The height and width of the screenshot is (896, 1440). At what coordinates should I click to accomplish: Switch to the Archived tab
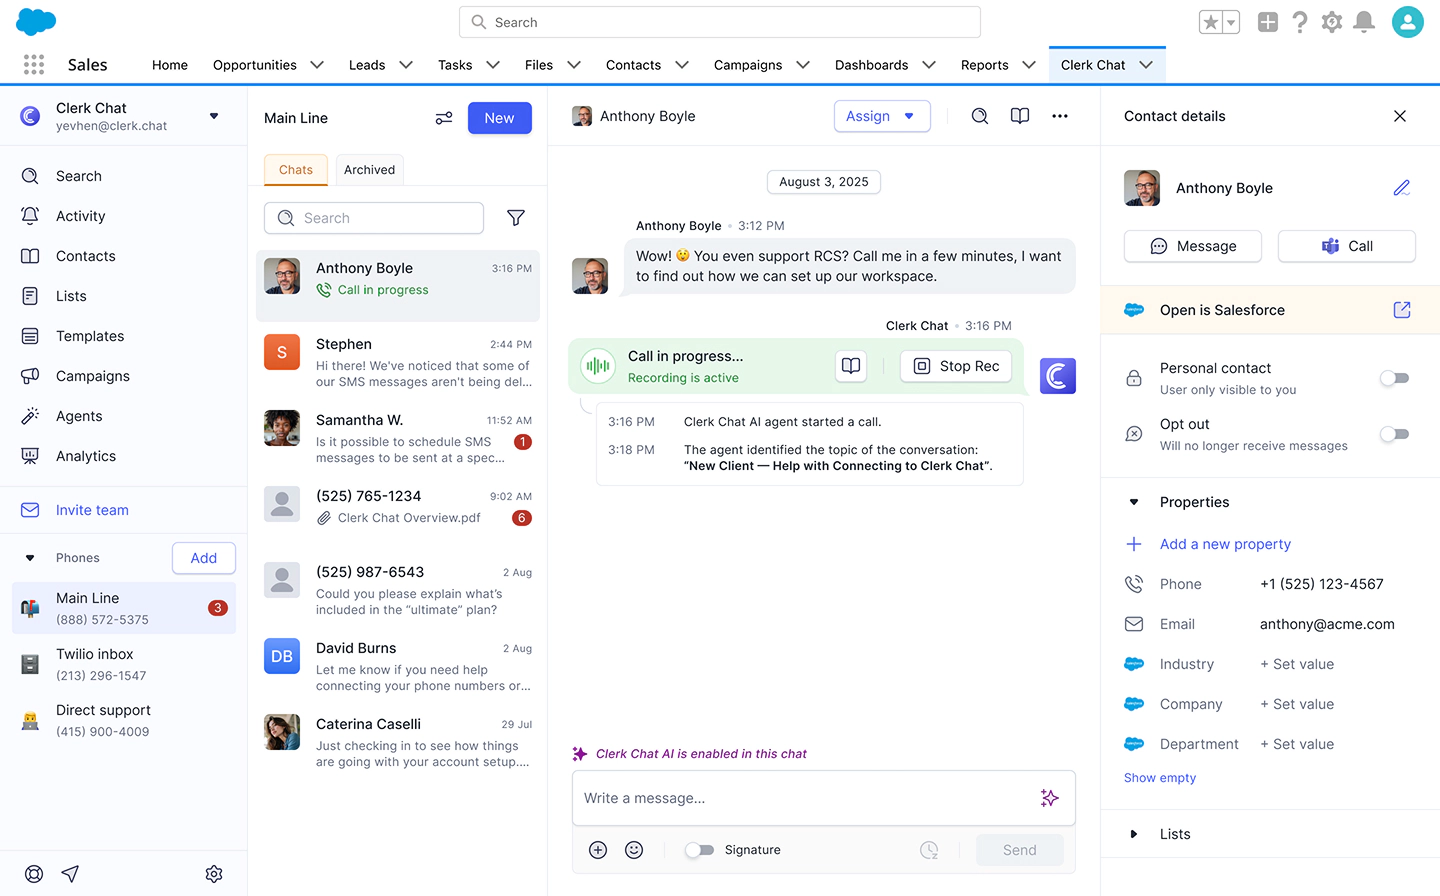(370, 170)
